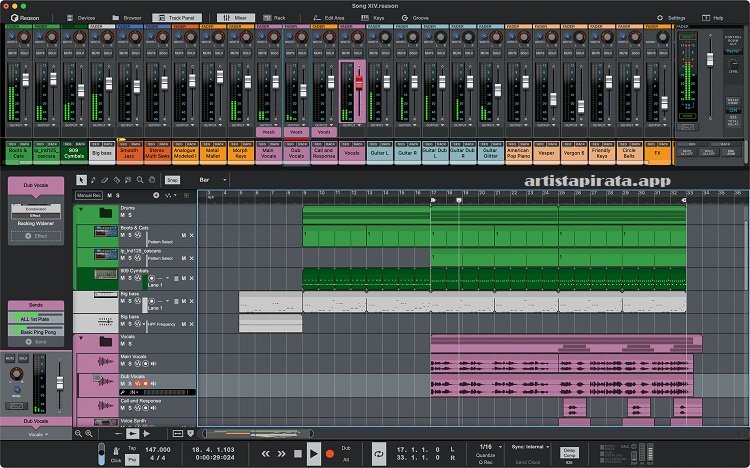Click the add Send button

(x=36, y=342)
